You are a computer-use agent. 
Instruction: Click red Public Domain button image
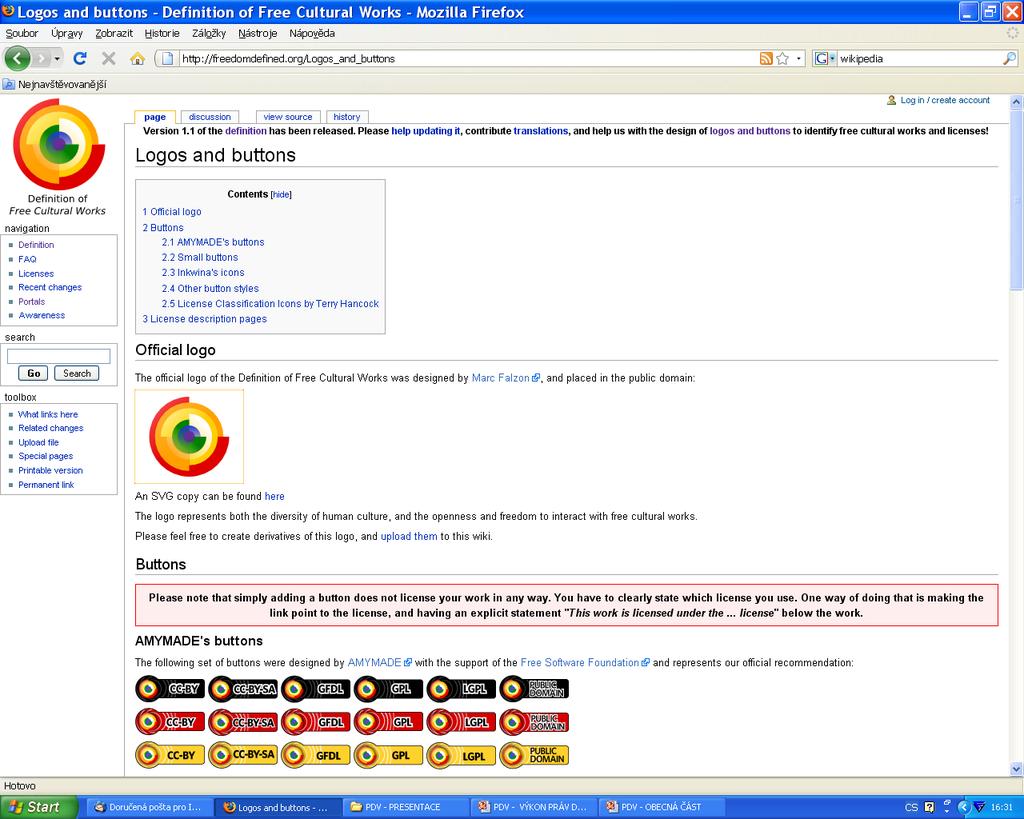(x=534, y=722)
